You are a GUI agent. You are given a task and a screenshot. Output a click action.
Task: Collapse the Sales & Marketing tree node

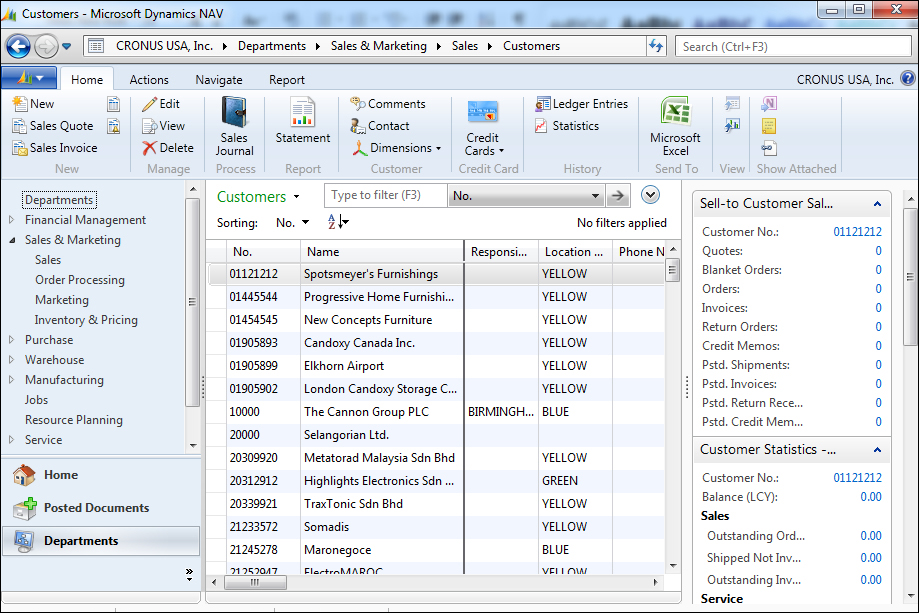pos(12,240)
